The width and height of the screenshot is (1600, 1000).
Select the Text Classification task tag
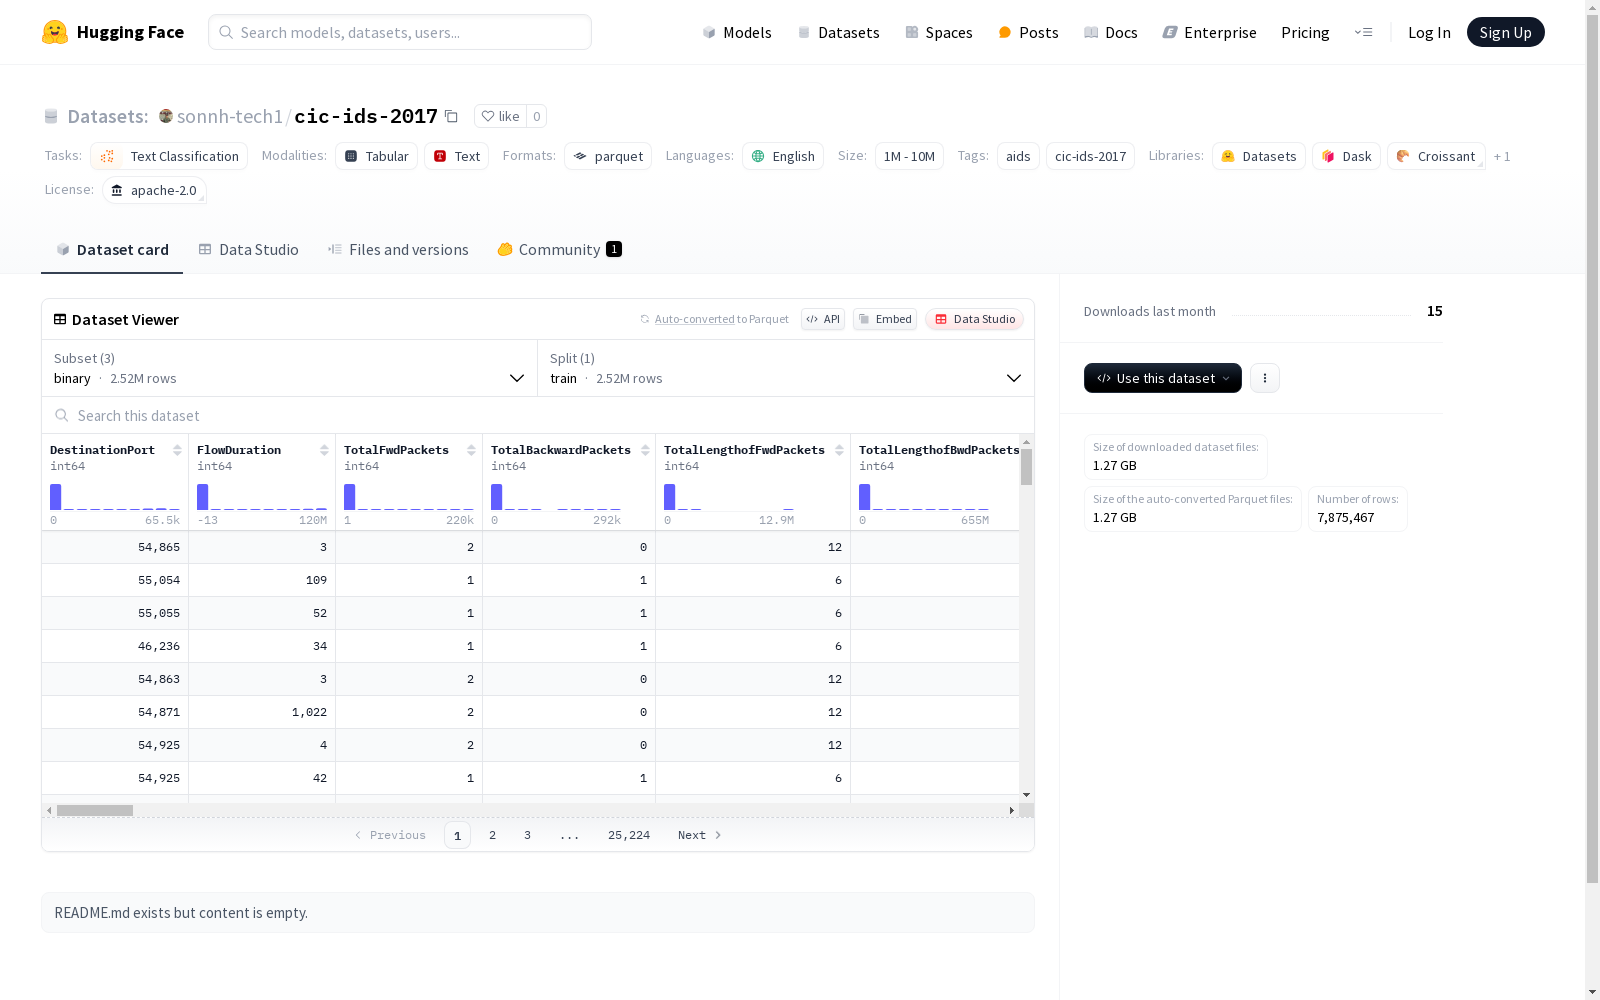(169, 156)
